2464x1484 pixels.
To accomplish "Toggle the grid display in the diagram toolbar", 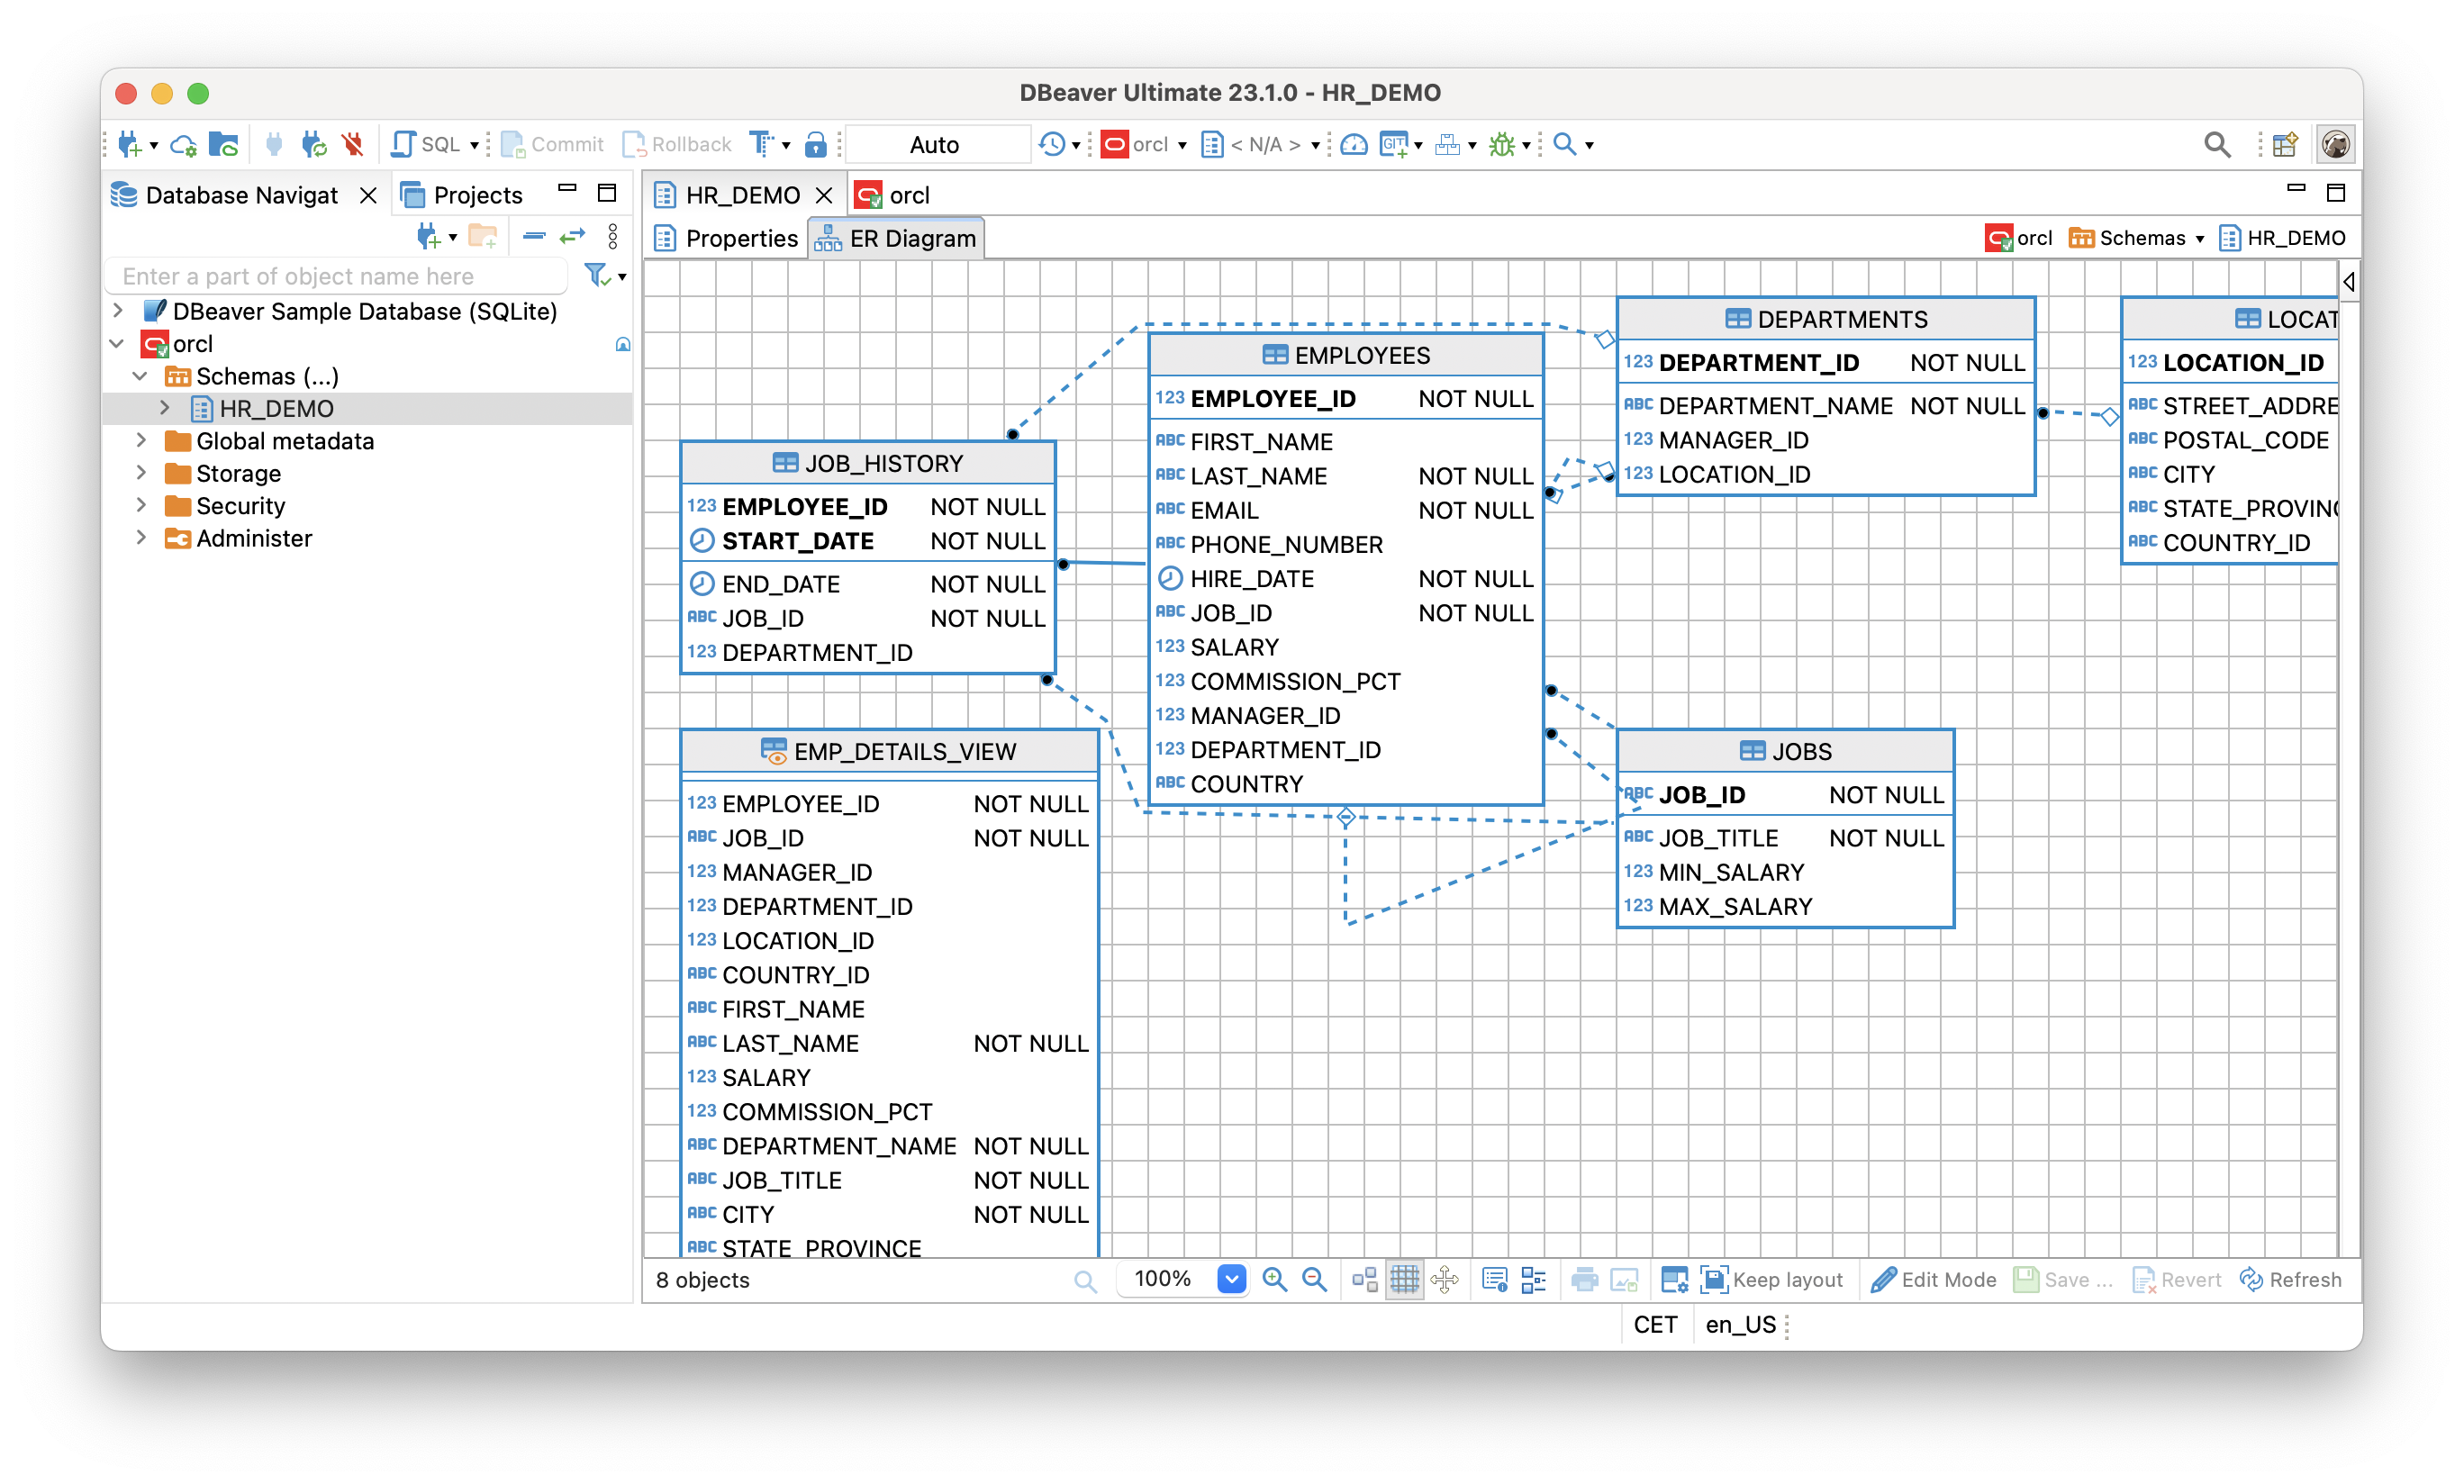I will click(1404, 1280).
